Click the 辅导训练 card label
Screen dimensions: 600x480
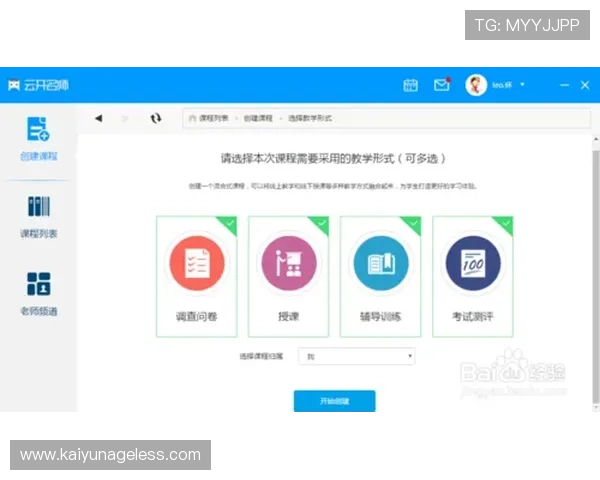[x=380, y=317]
